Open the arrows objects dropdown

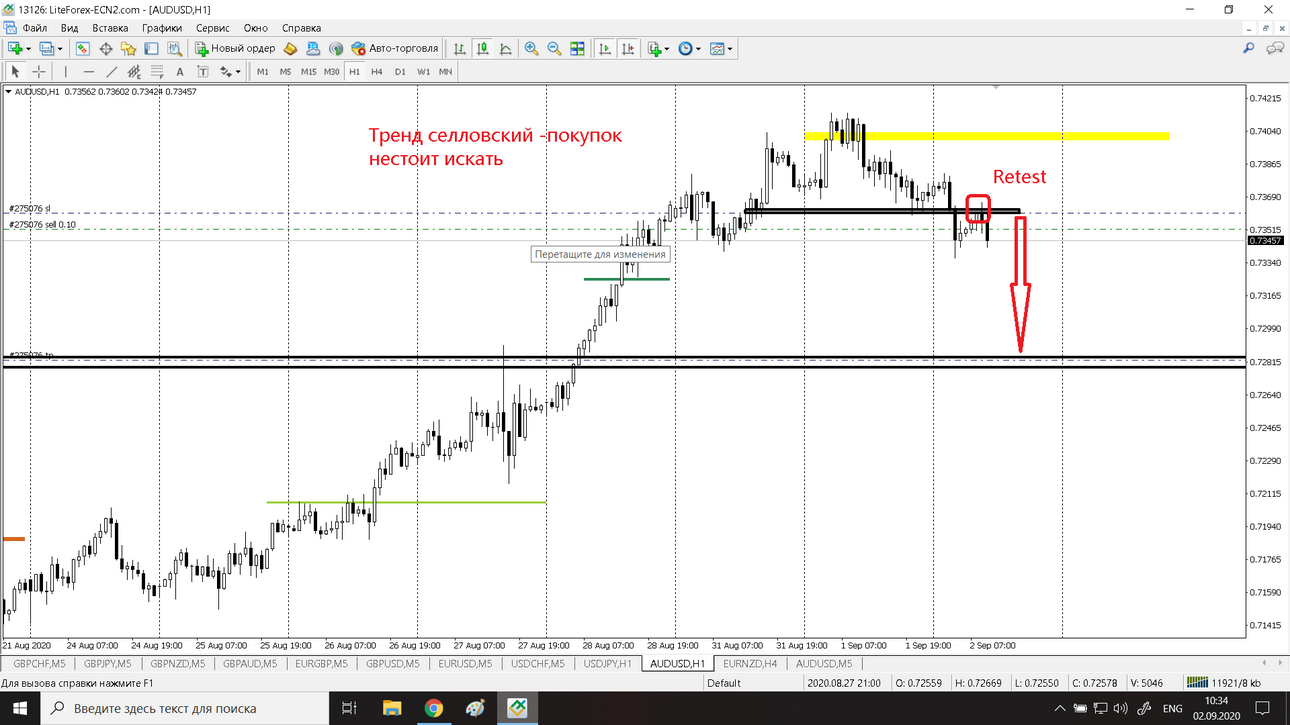click(x=230, y=71)
